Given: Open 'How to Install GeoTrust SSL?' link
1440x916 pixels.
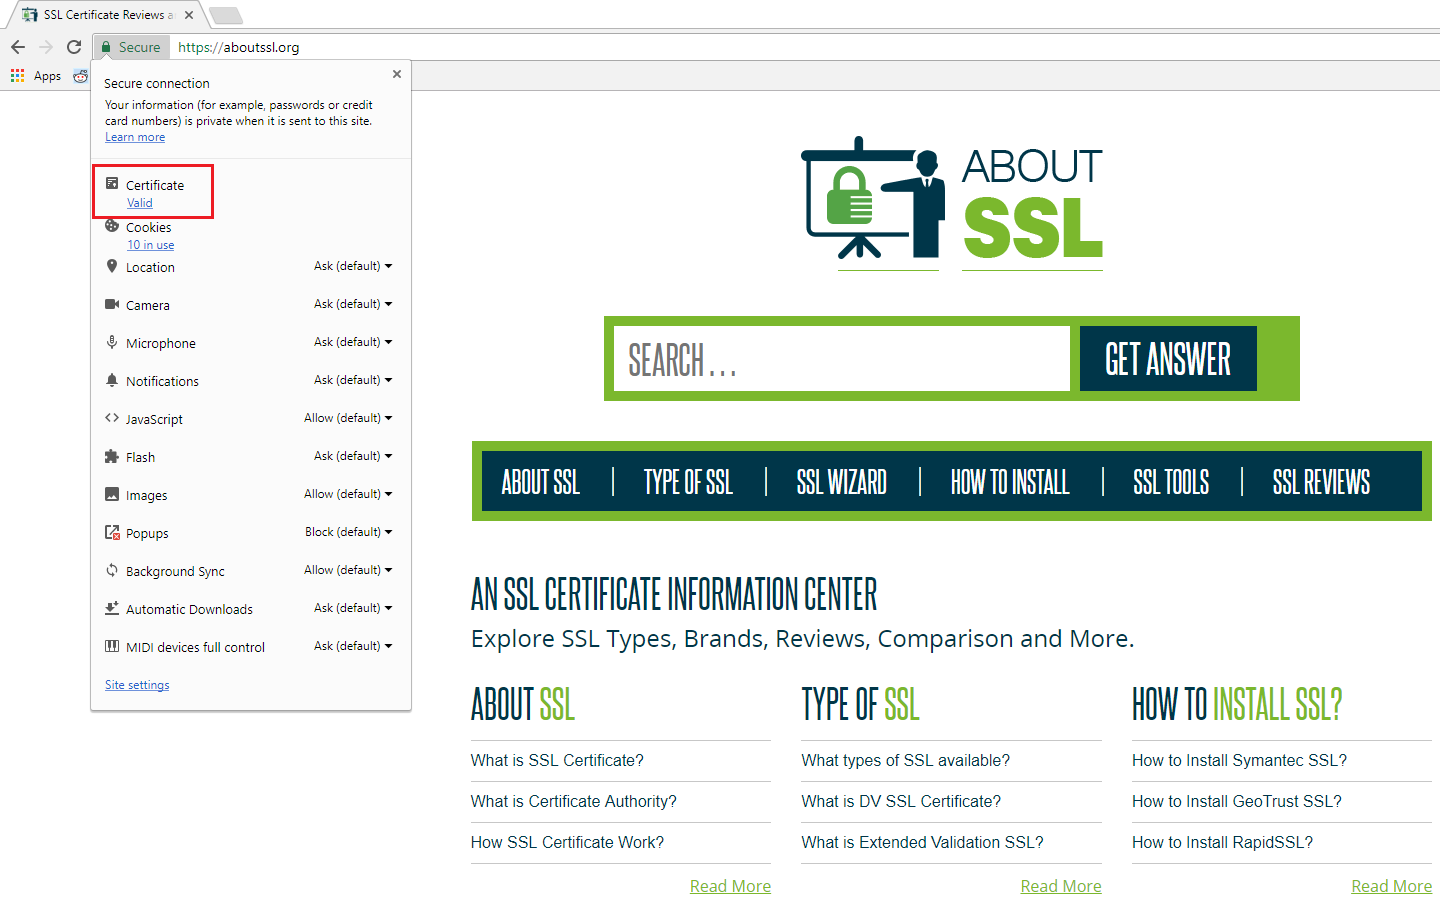Looking at the screenshot, I should (1237, 801).
